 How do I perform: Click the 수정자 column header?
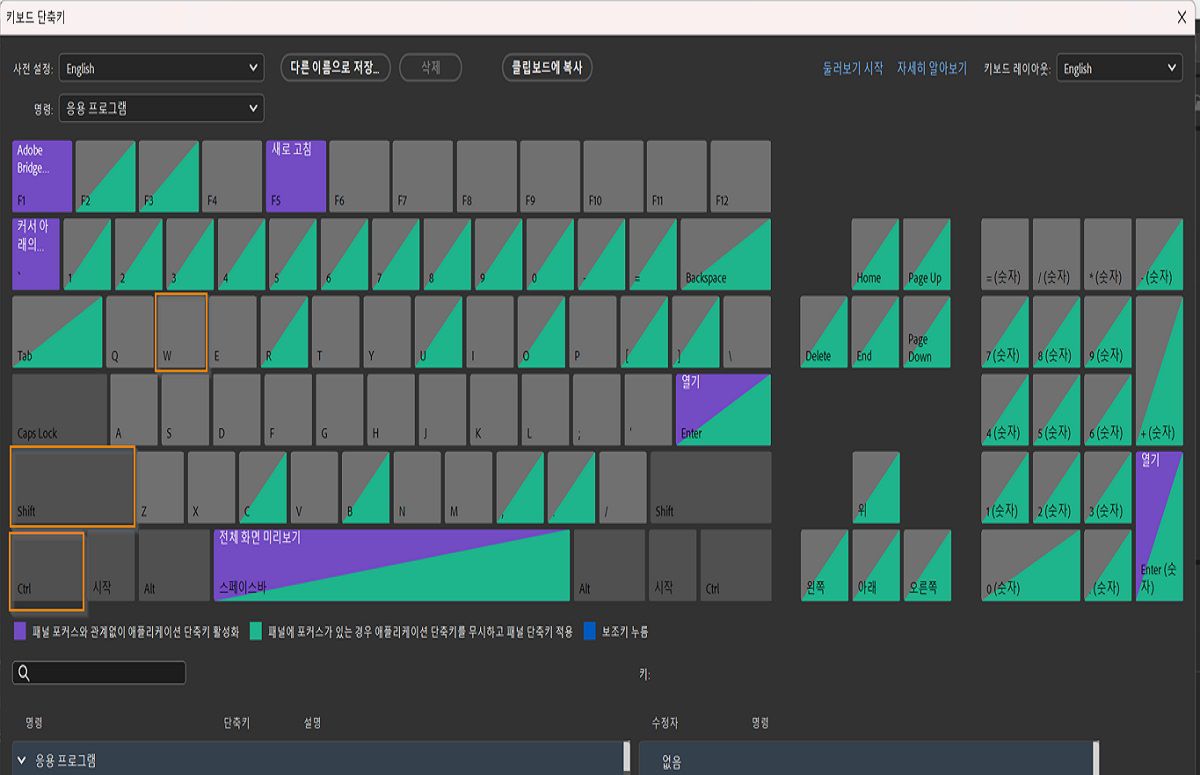tap(665, 722)
